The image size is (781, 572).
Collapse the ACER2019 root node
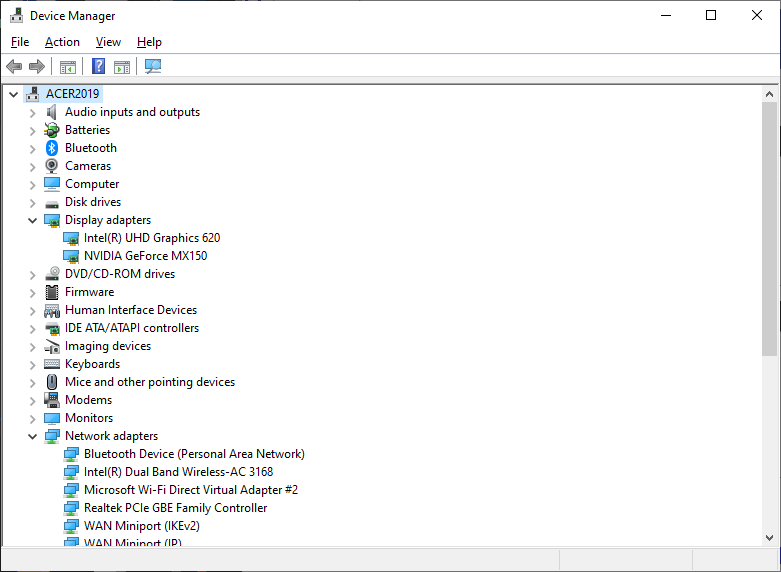(13, 94)
